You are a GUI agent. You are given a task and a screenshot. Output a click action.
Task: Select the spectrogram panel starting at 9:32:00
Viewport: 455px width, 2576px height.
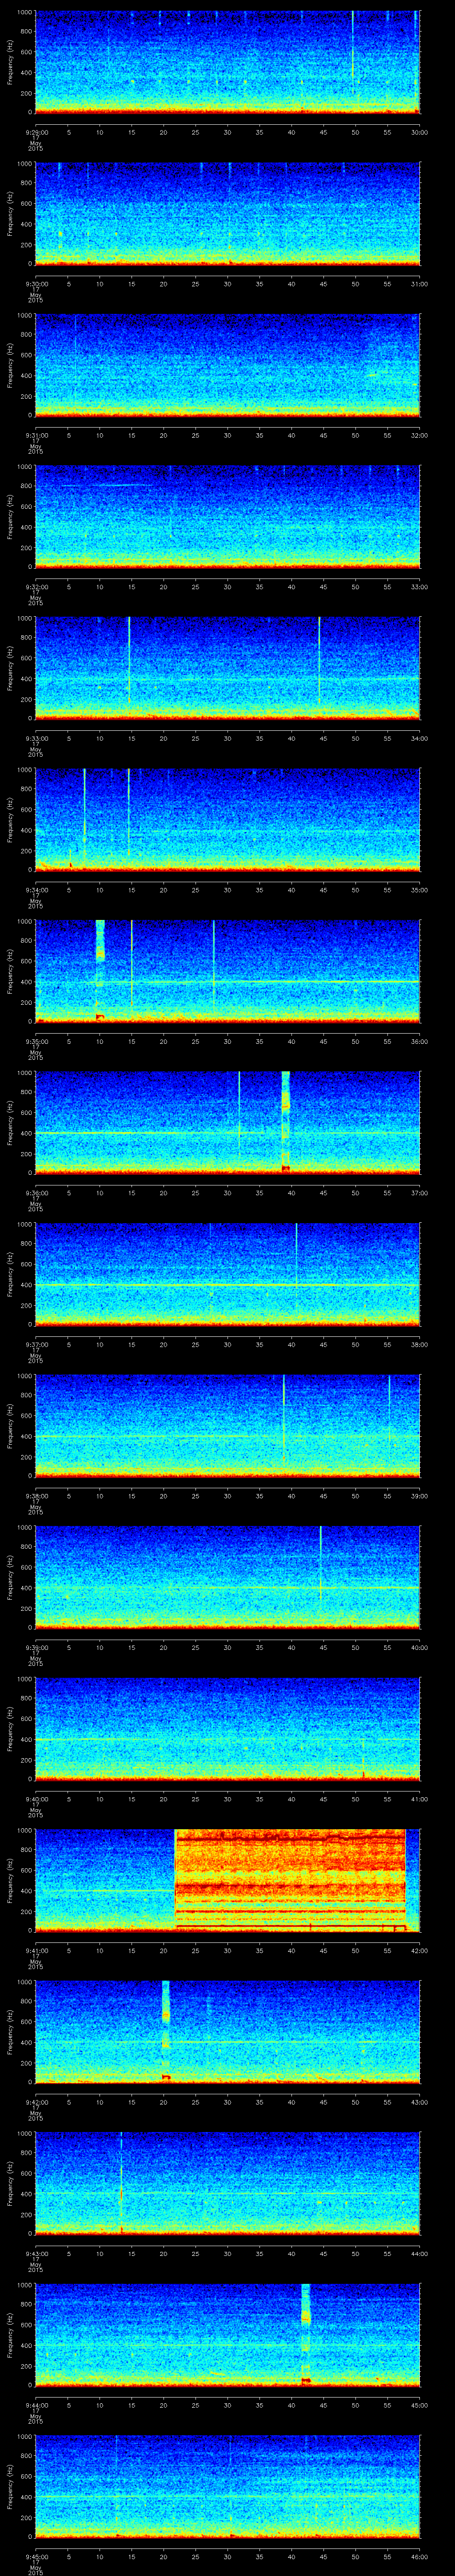[228, 516]
